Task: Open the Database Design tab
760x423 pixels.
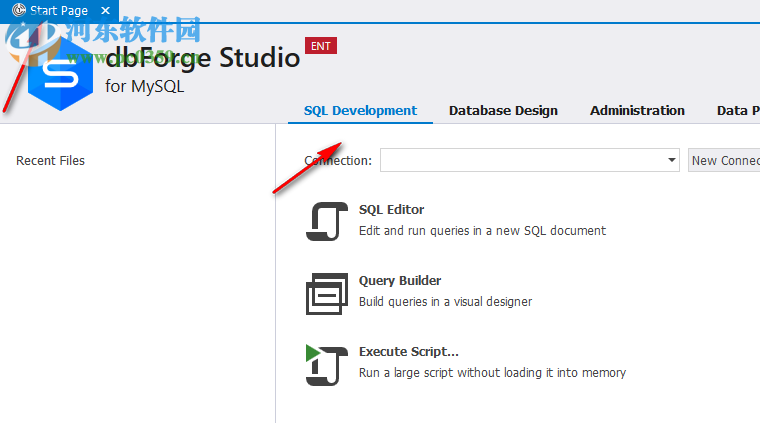Action: (x=503, y=111)
